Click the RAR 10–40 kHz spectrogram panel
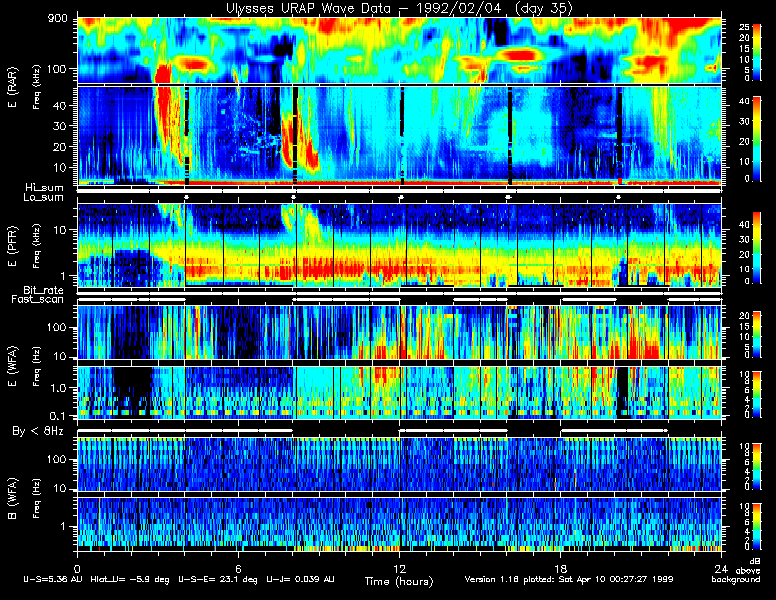 click(399, 136)
